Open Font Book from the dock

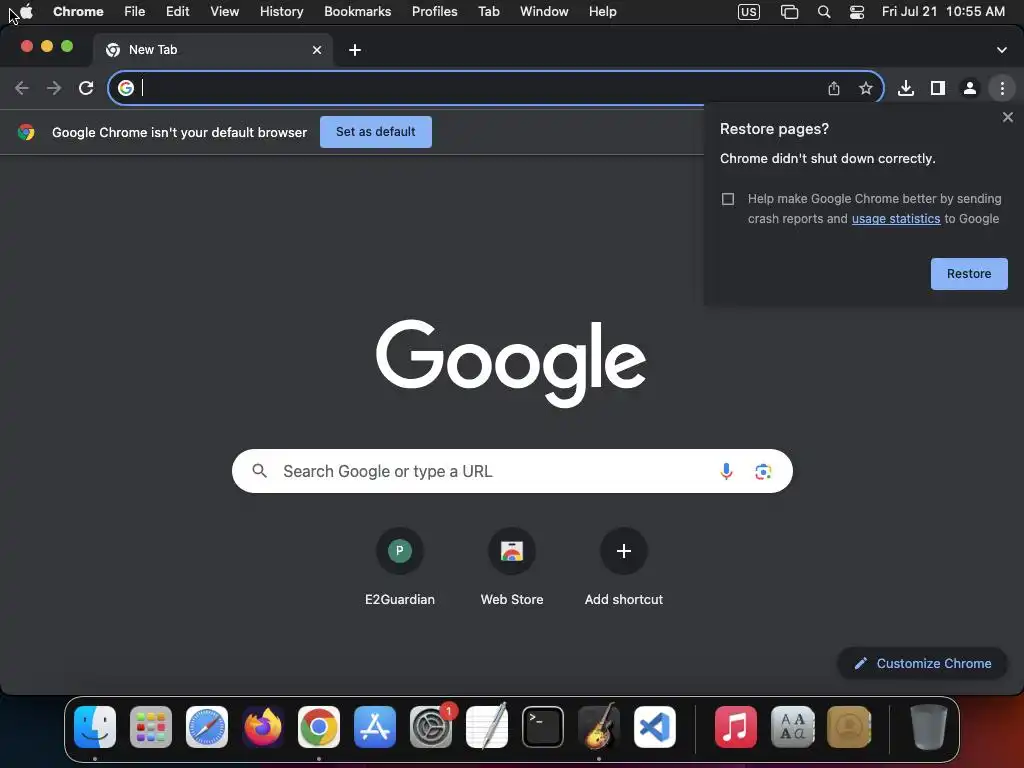792,727
